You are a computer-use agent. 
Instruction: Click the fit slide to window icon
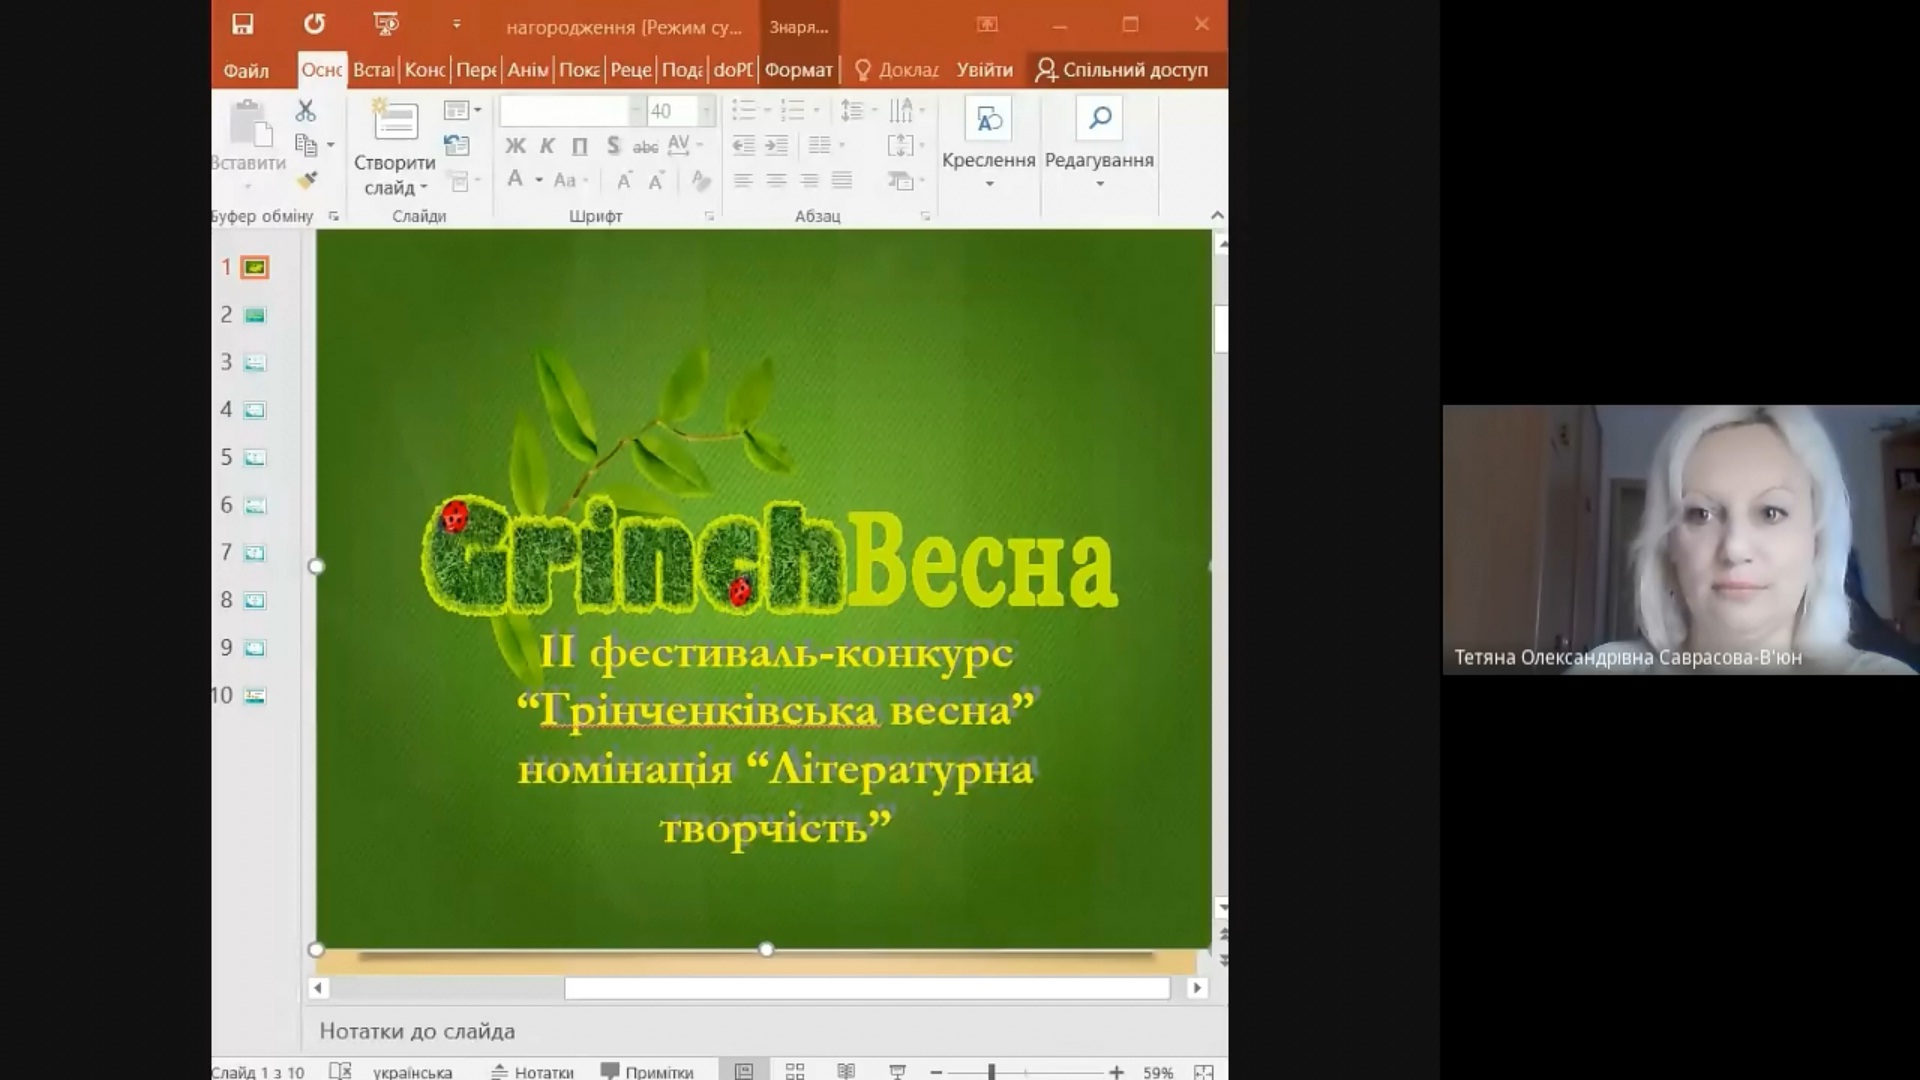click(x=1204, y=1071)
